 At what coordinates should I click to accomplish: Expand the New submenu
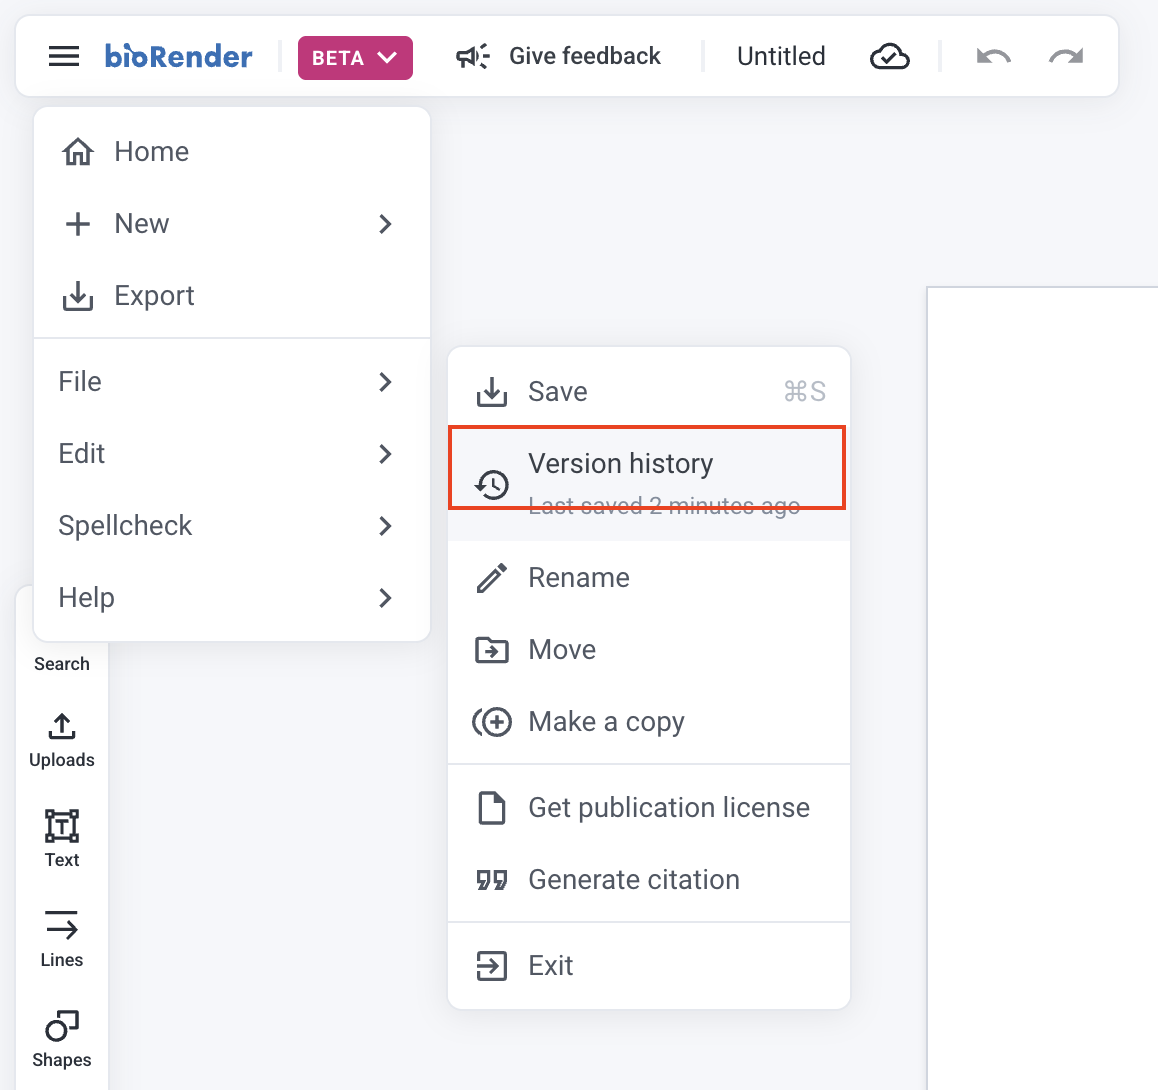[x=232, y=224]
